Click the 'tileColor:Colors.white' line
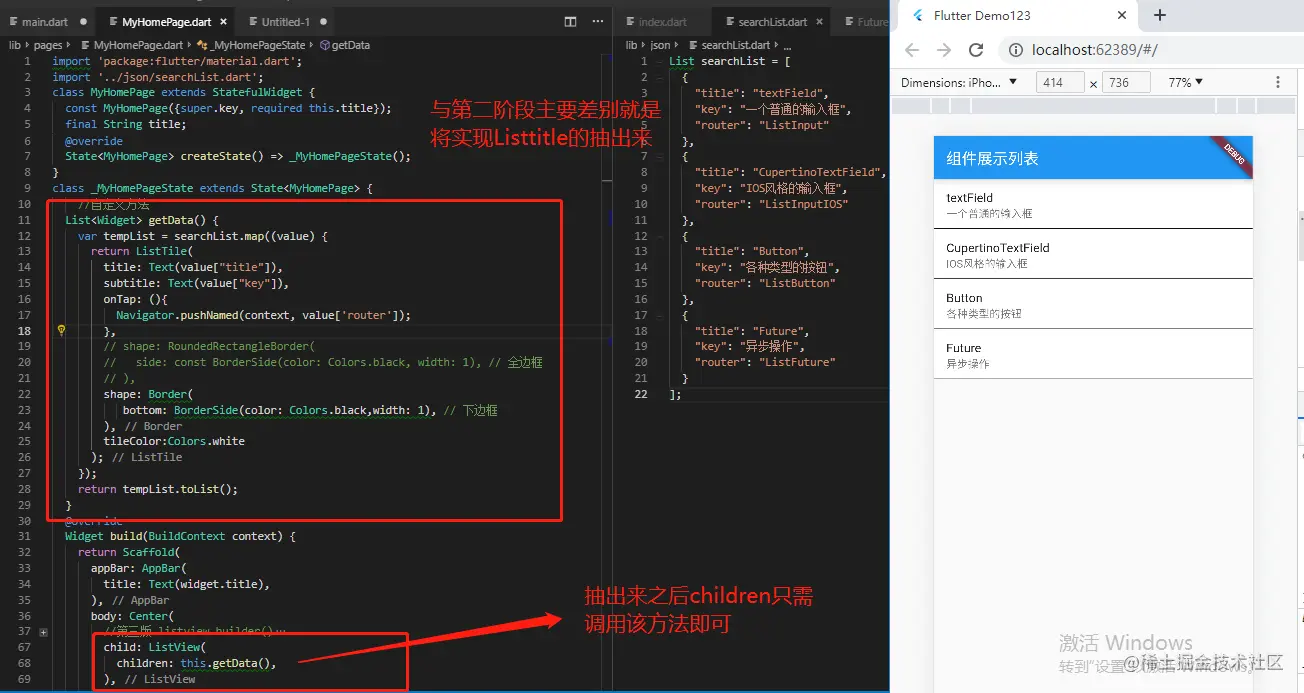 [174, 441]
